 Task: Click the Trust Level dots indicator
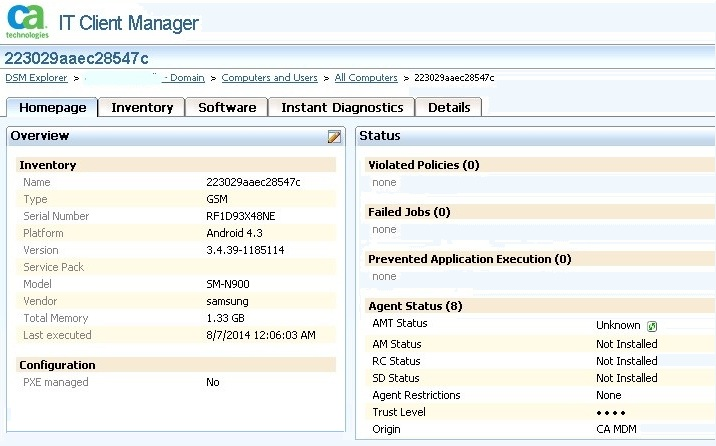point(611,412)
